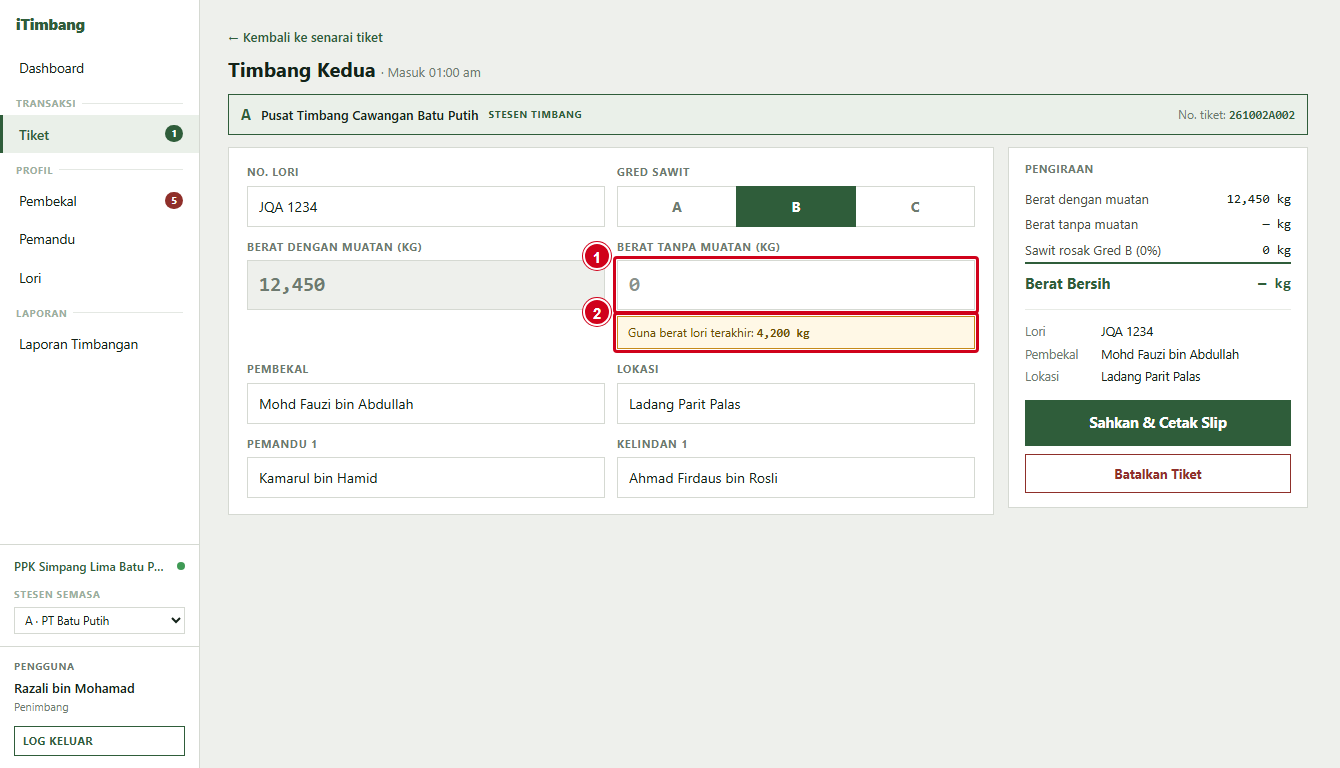
Task: Select sawit grade B
Action: pos(796,207)
